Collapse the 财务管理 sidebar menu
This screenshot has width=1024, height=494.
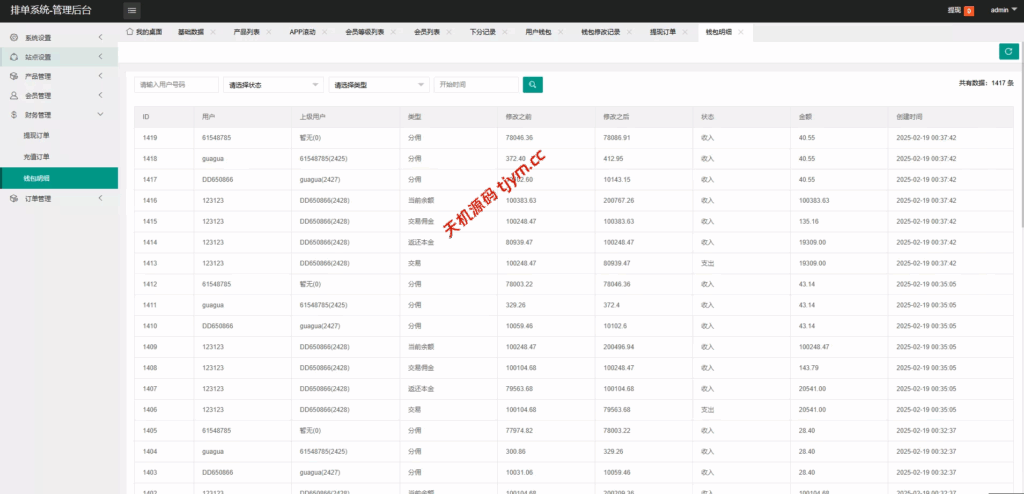pos(101,115)
